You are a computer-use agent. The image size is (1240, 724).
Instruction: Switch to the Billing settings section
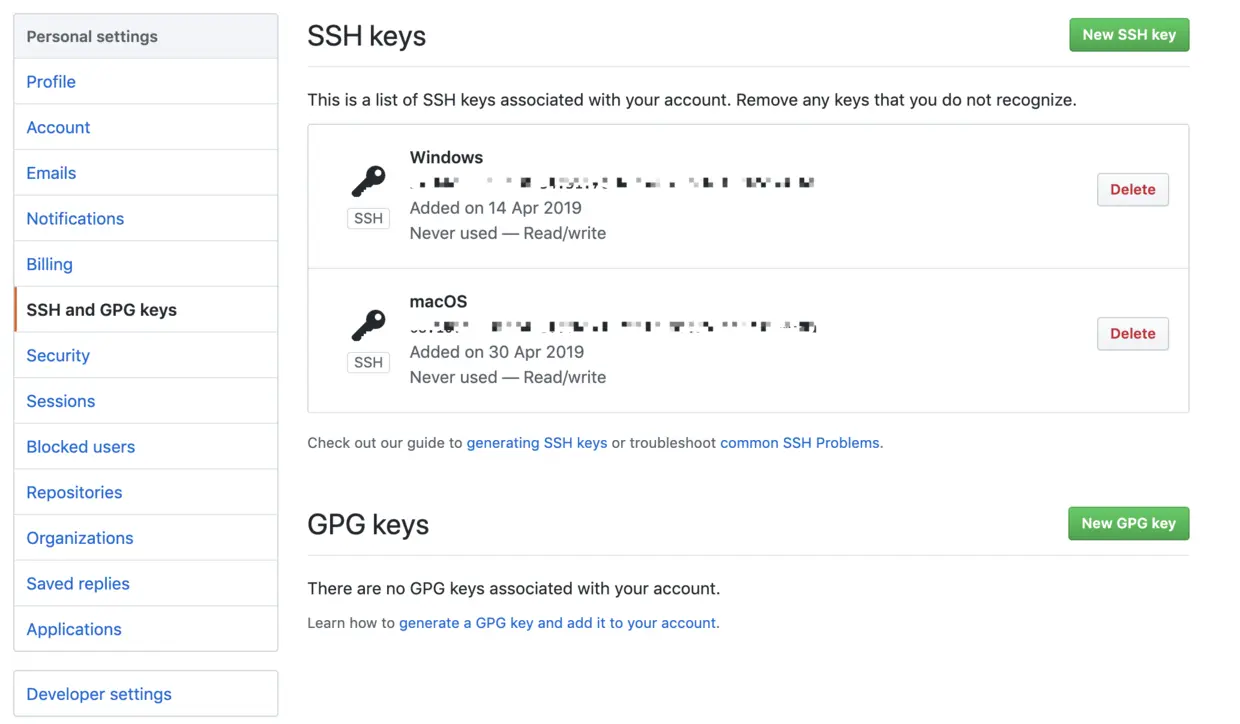(49, 263)
